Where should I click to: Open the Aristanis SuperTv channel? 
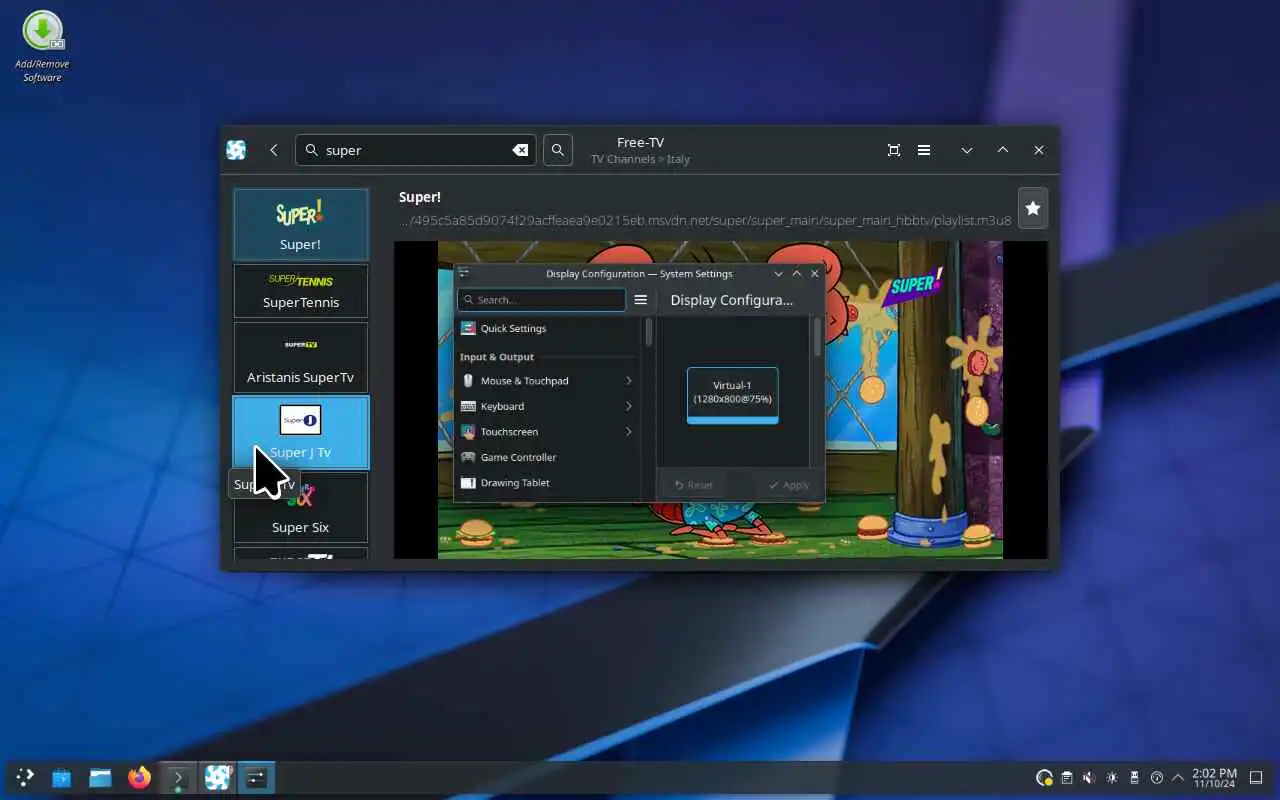point(301,357)
